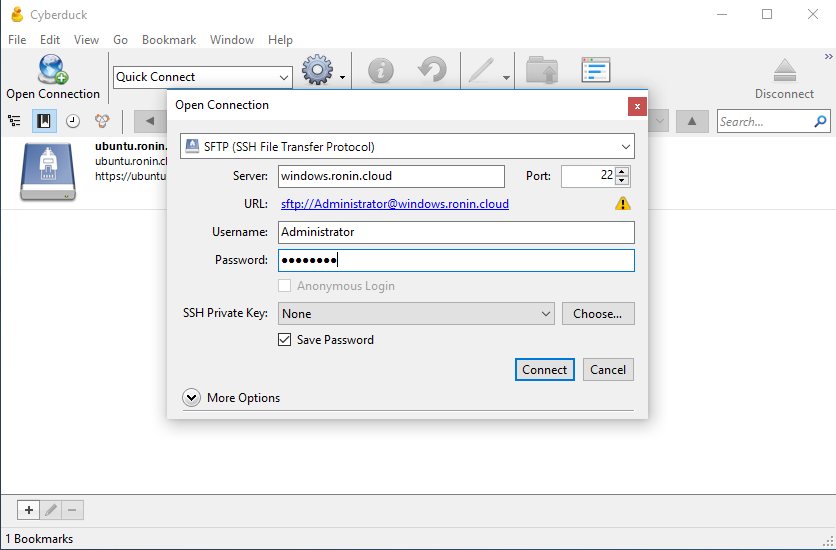Click the Refresh arrow icon
Viewport: 836px width, 550px height.
pos(432,70)
